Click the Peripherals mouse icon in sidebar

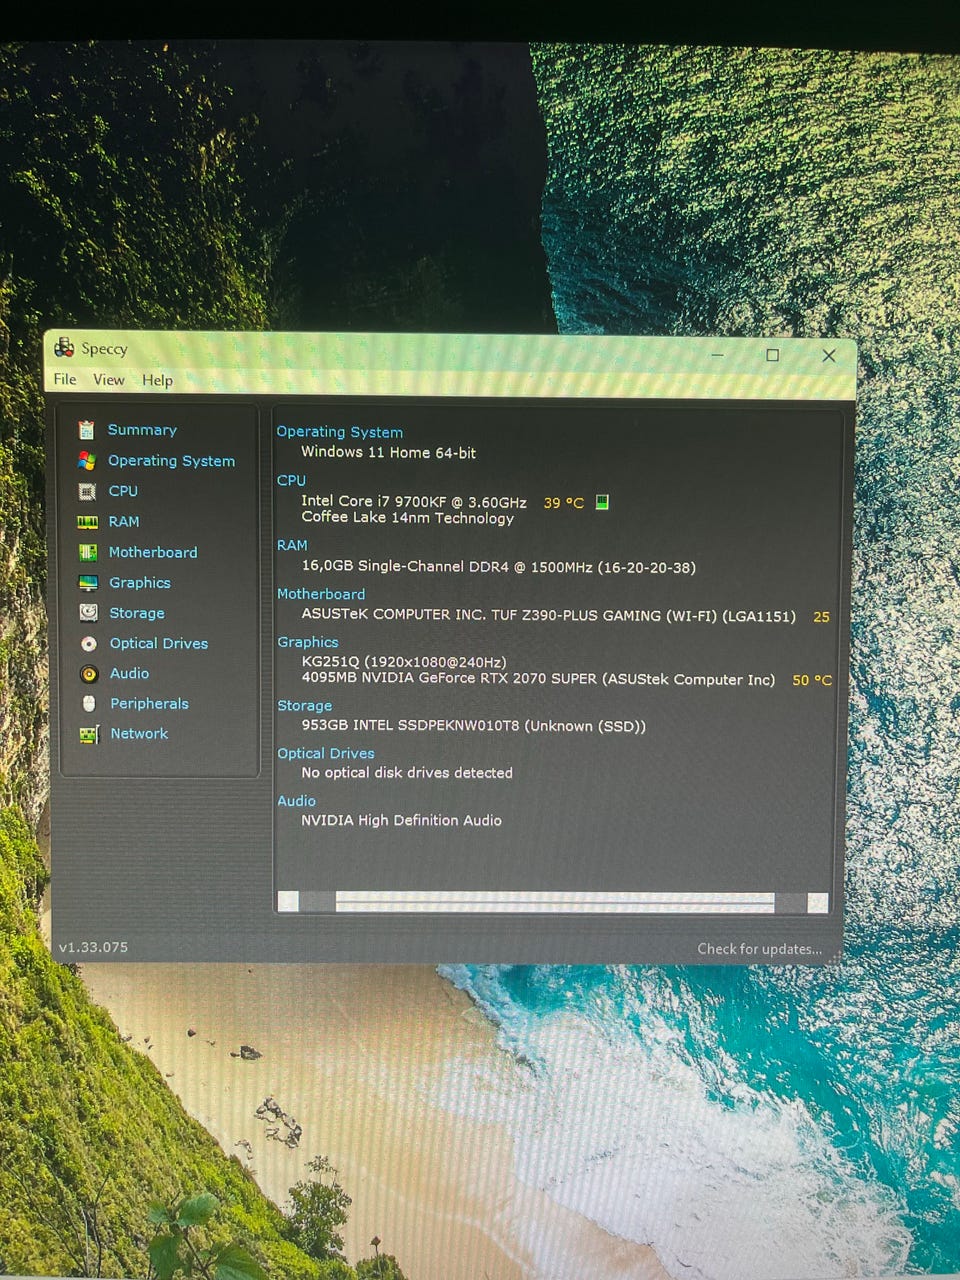[x=89, y=704]
